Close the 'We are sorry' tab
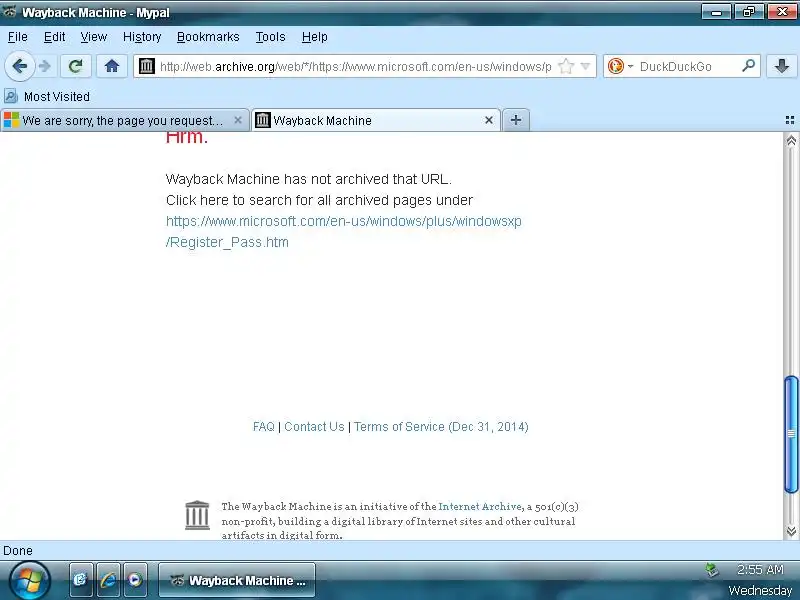Viewport: 800px width, 600px height. click(238, 120)
